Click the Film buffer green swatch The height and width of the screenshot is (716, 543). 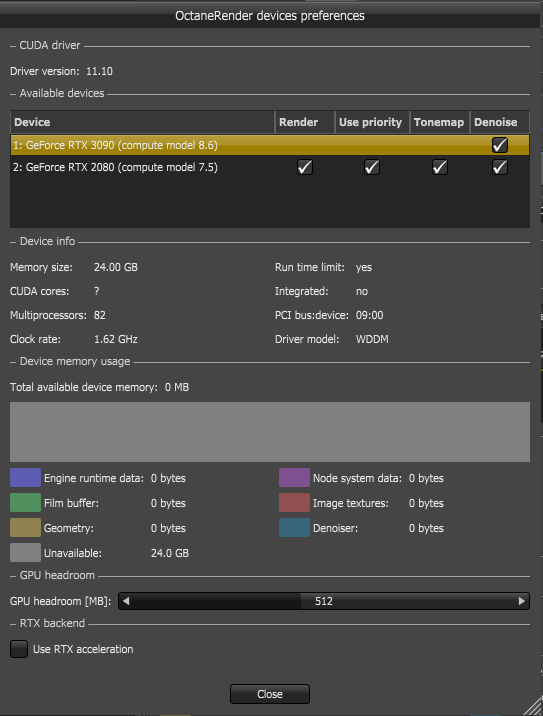pyautogui.click(x=25, y=503)
